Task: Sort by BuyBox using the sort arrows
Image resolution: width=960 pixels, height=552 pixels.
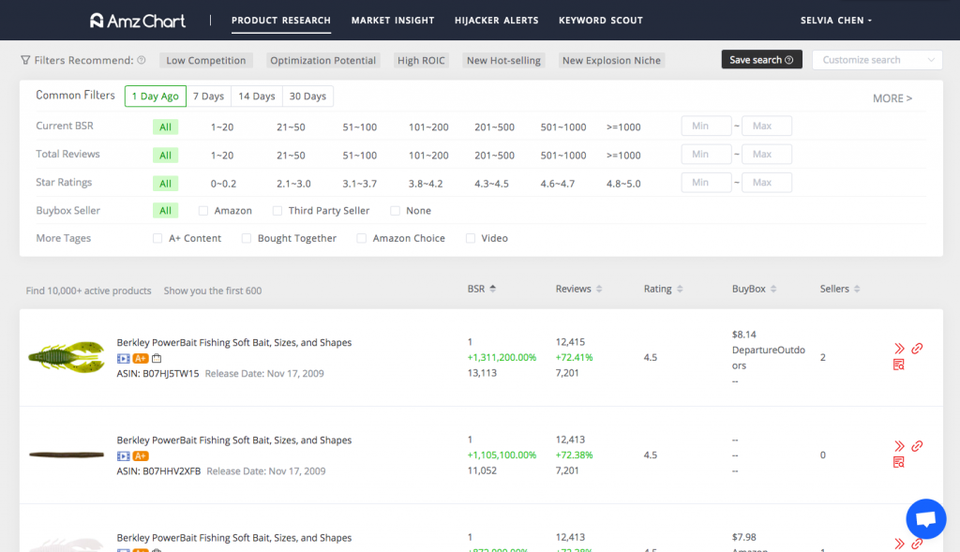Action: pos(773,289)
